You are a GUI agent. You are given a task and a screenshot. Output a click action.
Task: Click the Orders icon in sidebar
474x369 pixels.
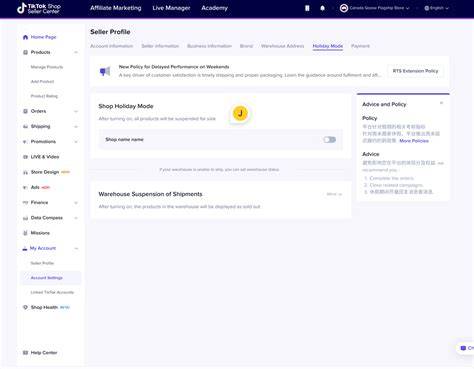(25, 111)
